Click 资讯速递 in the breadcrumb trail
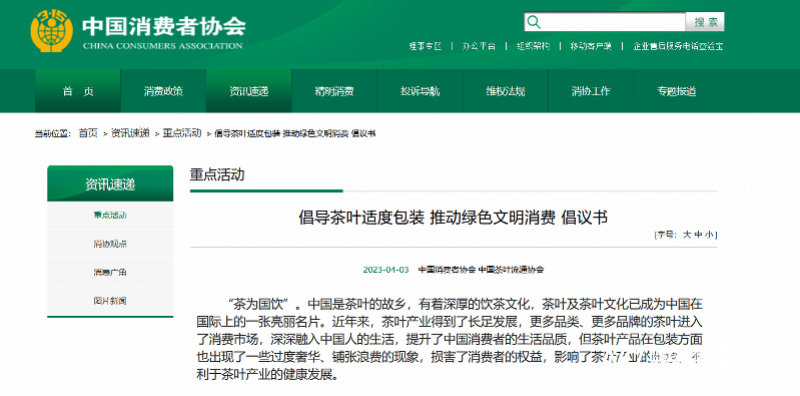Viewport: 800px width, 396px height. pos(130,133)
